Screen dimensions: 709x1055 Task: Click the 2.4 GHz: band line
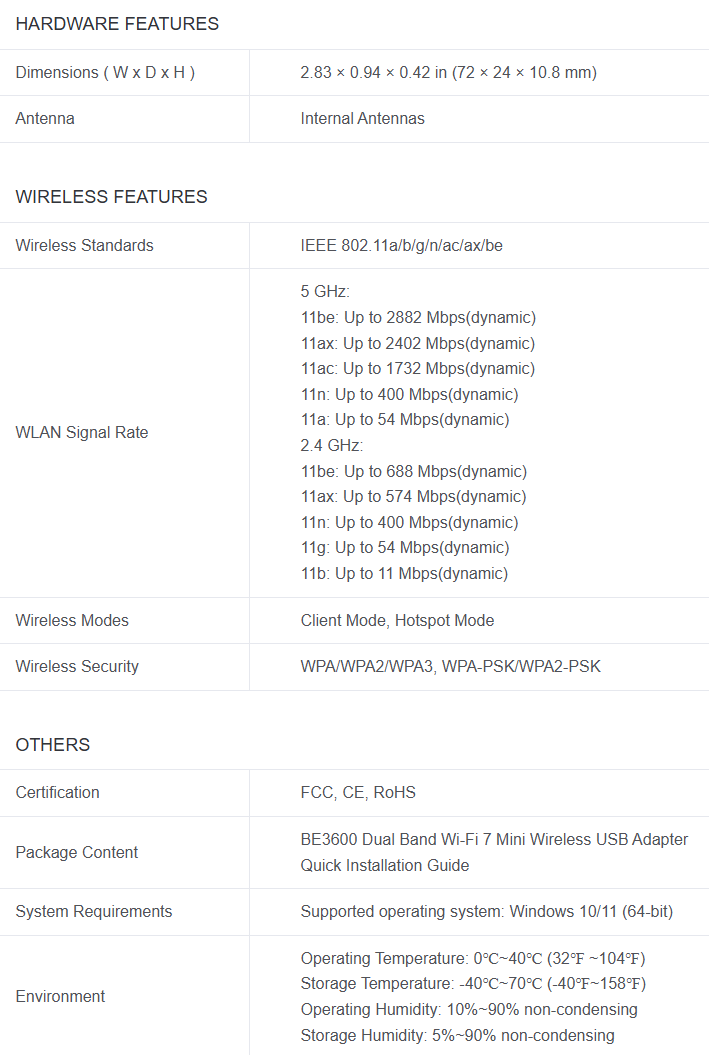[x=332, y=445]
